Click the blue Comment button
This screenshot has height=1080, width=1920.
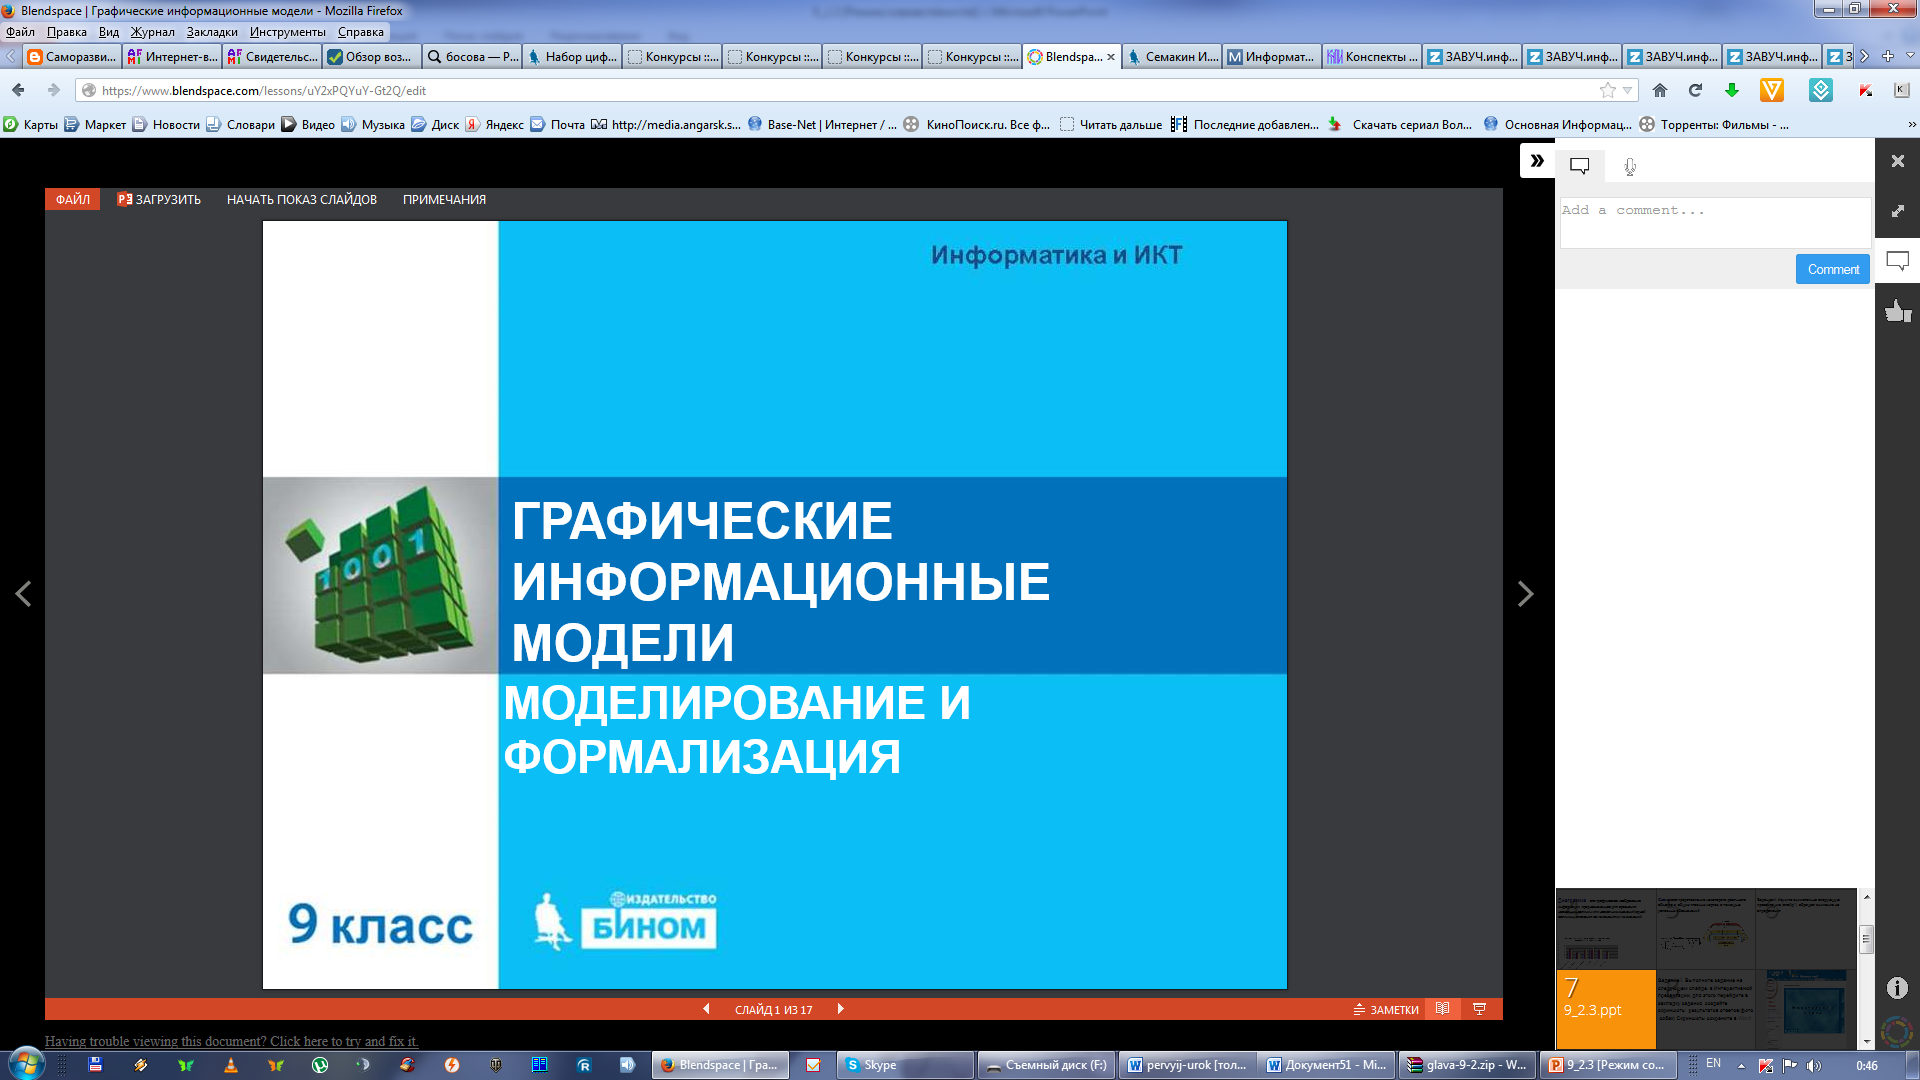pos(1832,270)
